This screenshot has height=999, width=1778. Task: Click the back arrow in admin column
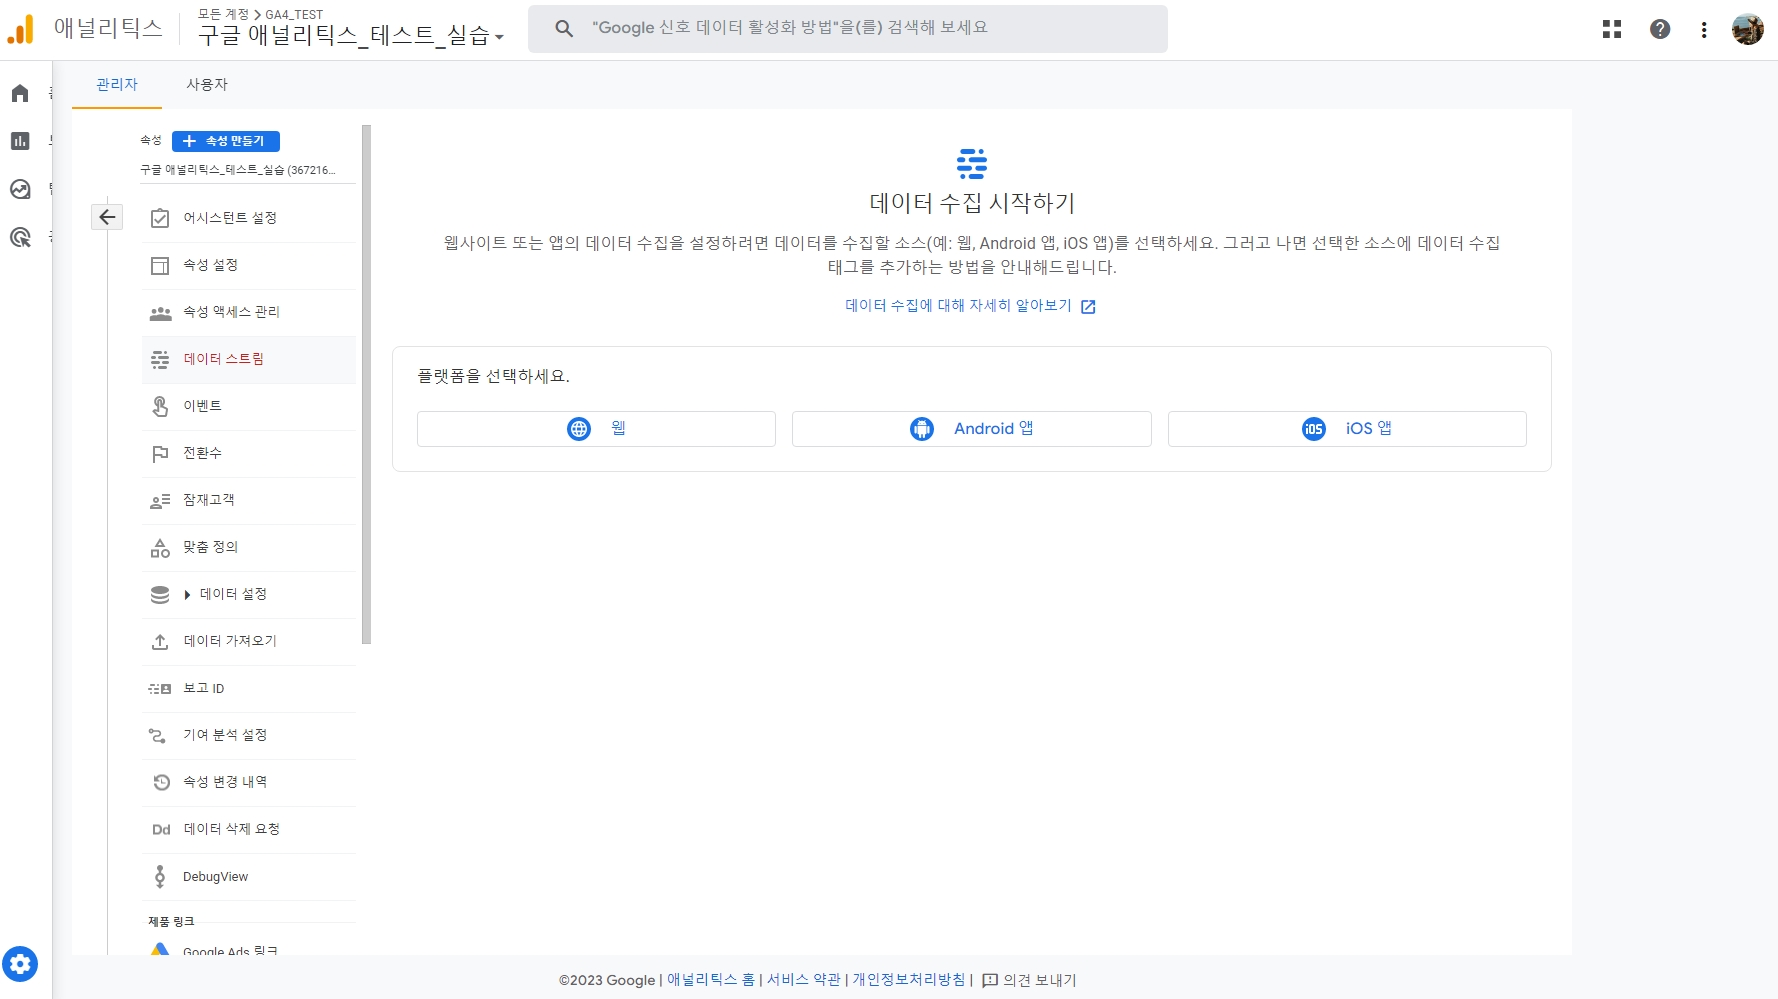coord(107,217)
